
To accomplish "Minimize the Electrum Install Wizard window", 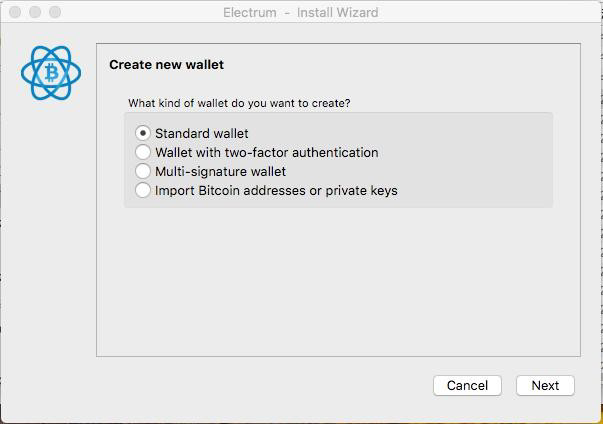I will [x=35, y=12].
